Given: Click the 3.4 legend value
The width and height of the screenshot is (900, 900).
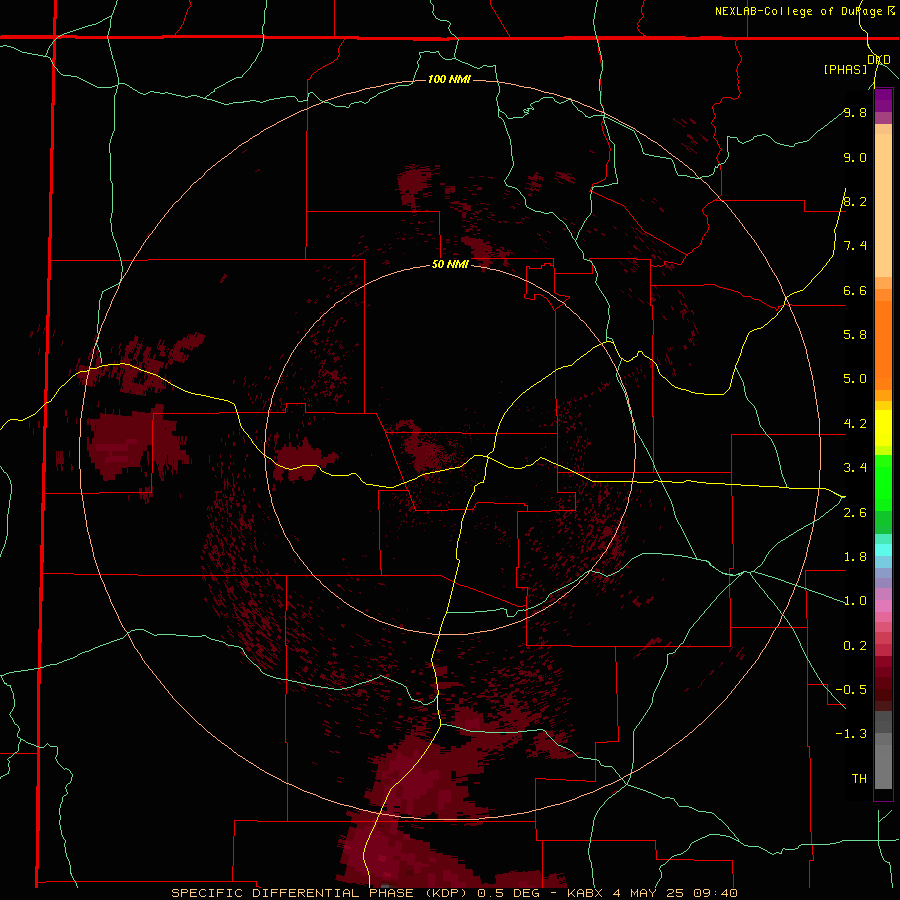Looking at the screenshot, I should pyautogui.click(x=855, y=468).
